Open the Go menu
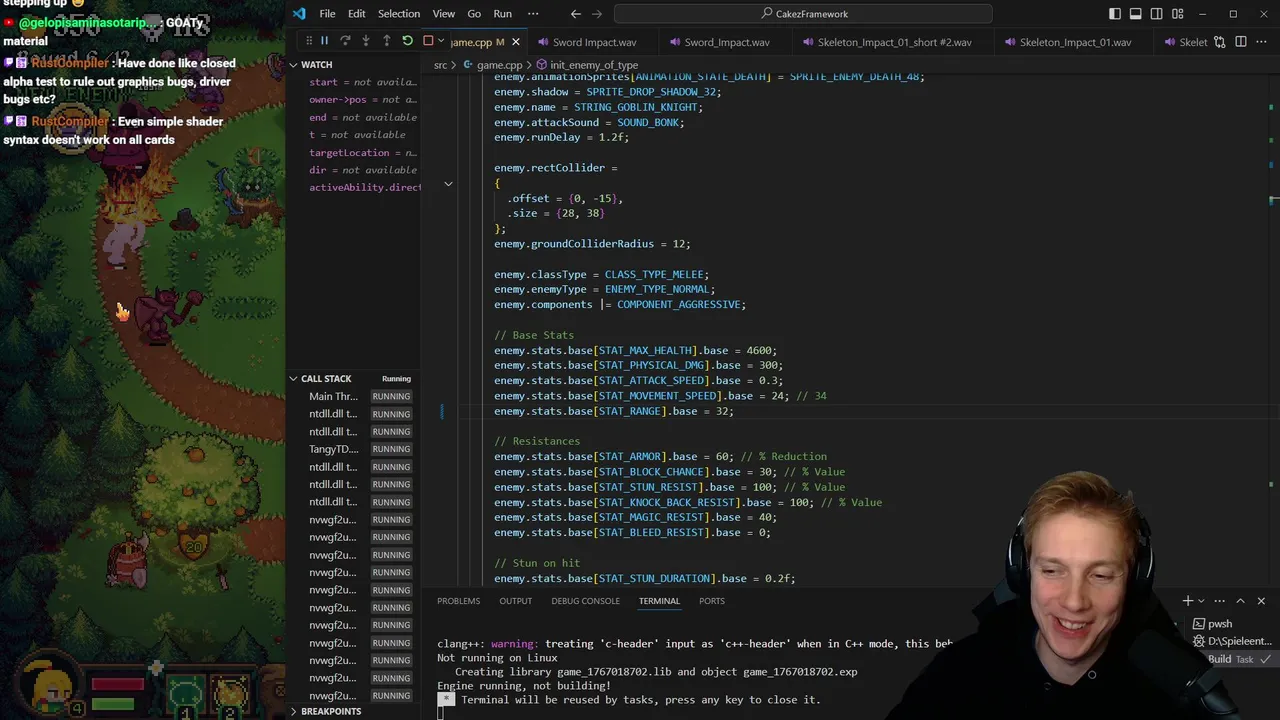 click(474, 14)
